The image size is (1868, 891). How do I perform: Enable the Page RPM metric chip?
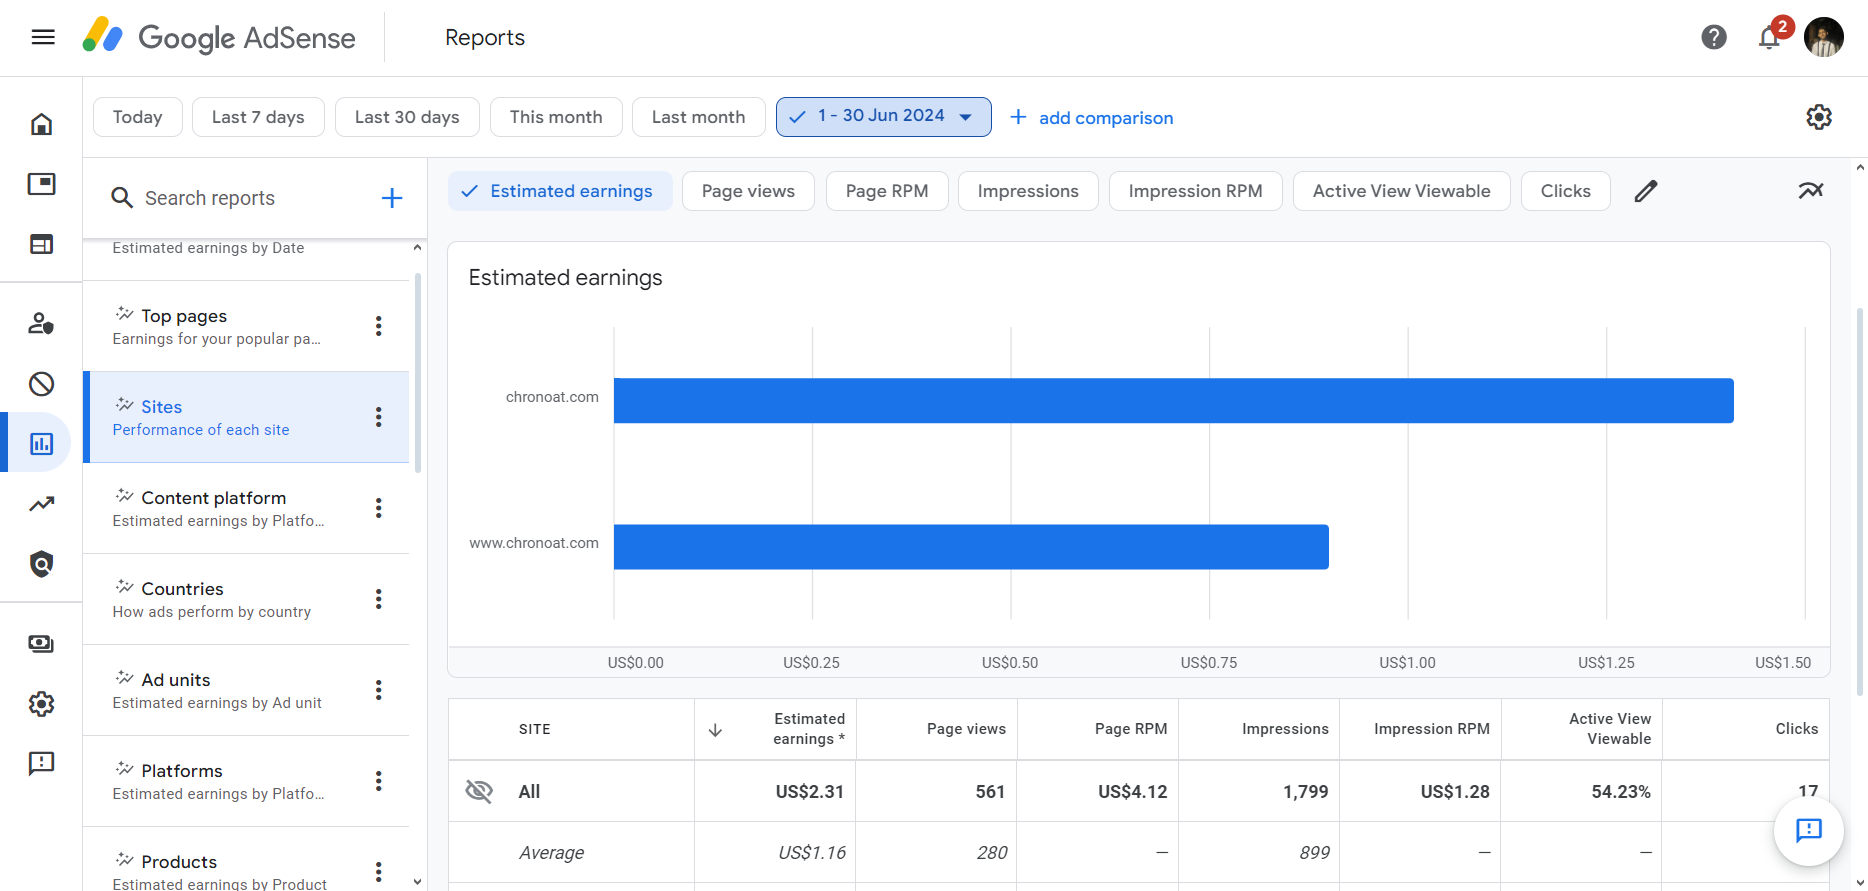point(887,191)
